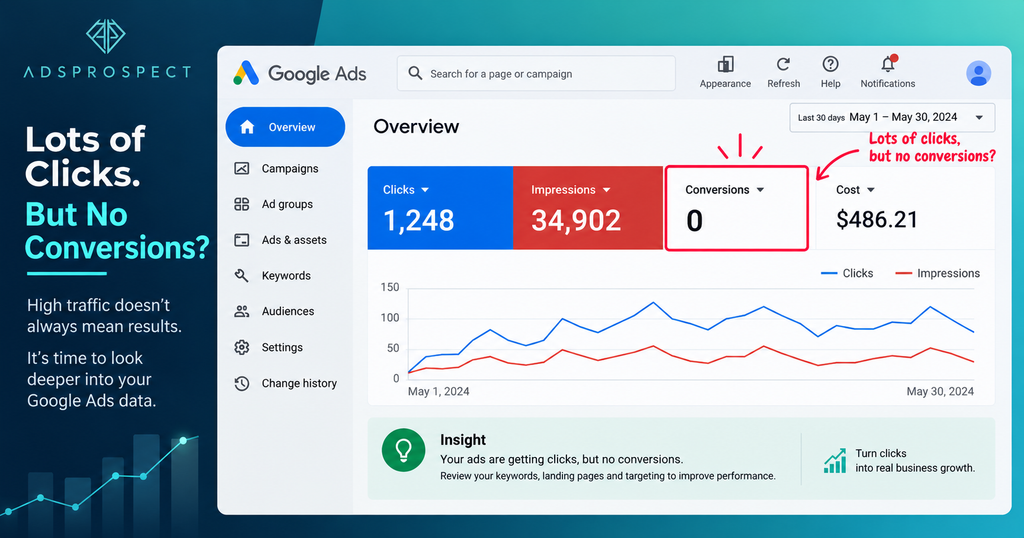Open the Campaigns menu item

tap(285, 168)
